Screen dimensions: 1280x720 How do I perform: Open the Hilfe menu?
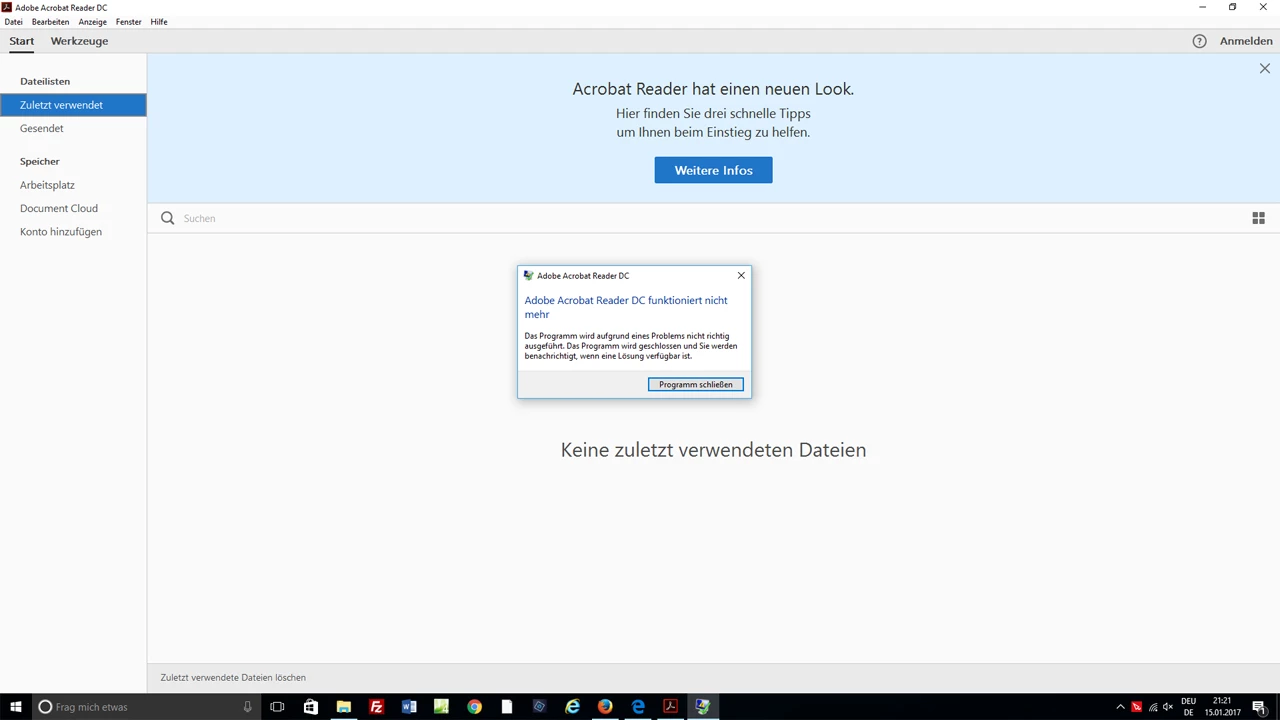158,21
